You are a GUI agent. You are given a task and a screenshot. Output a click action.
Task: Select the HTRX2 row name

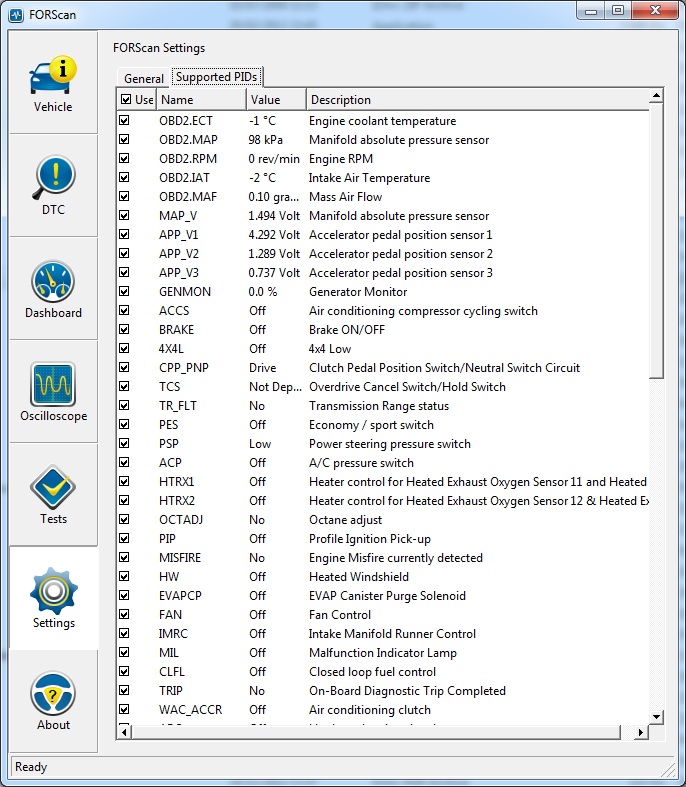coord(177,501)
